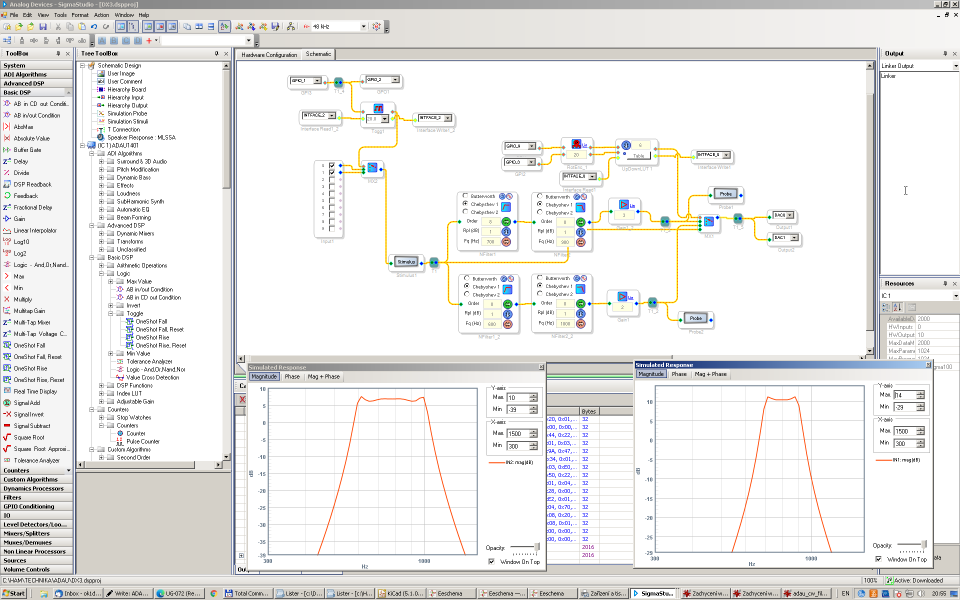The height and width of the screenshot is (600, 960).
Task: Pin the ToolBox panel with pushpin icon
Action: tap(58, 53)
